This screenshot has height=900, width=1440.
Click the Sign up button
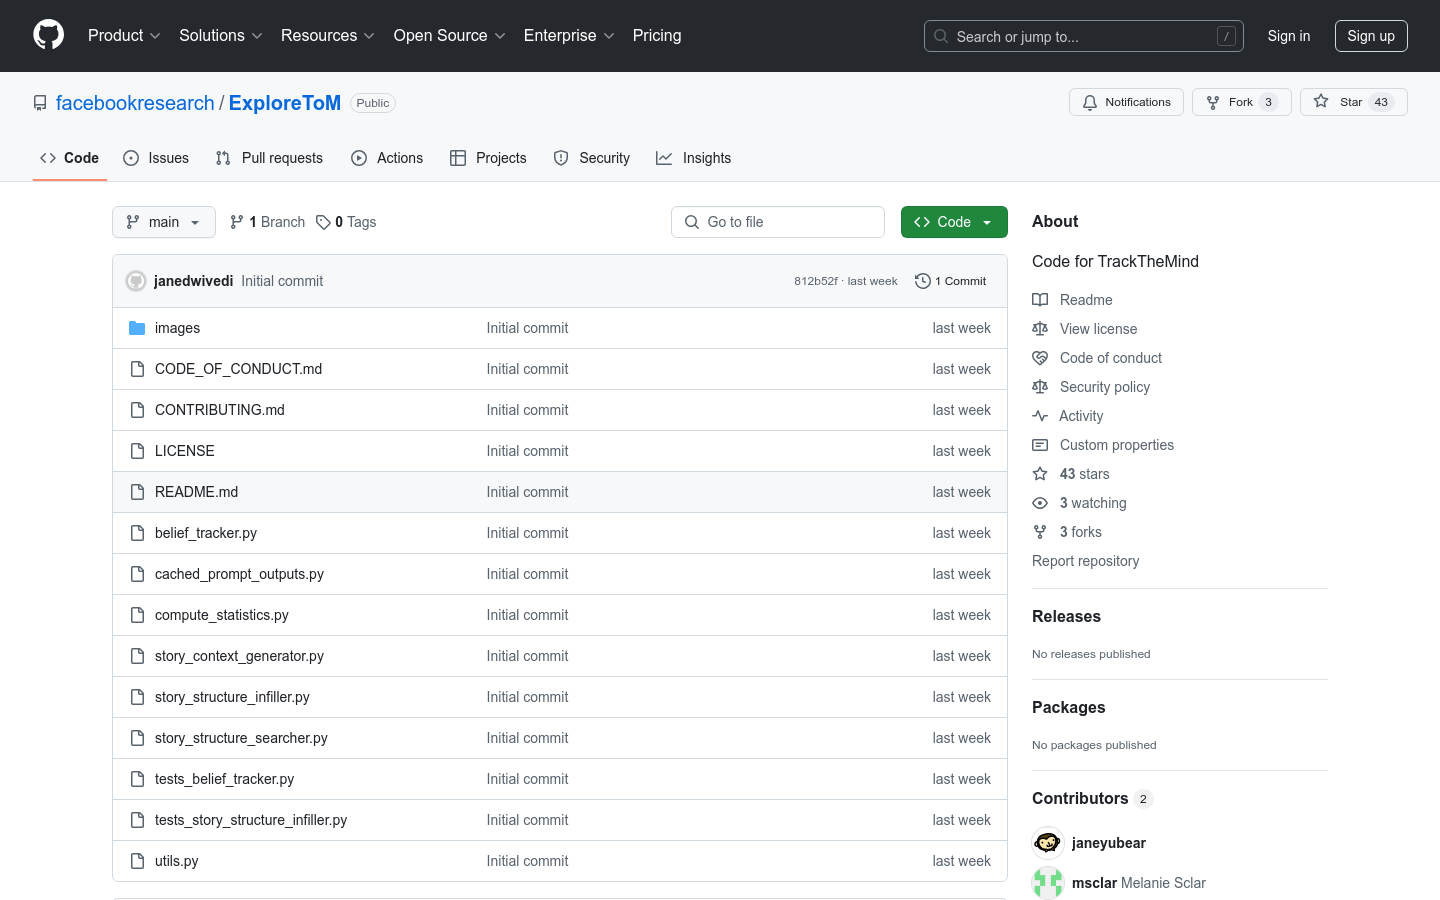pos(1371,36)
